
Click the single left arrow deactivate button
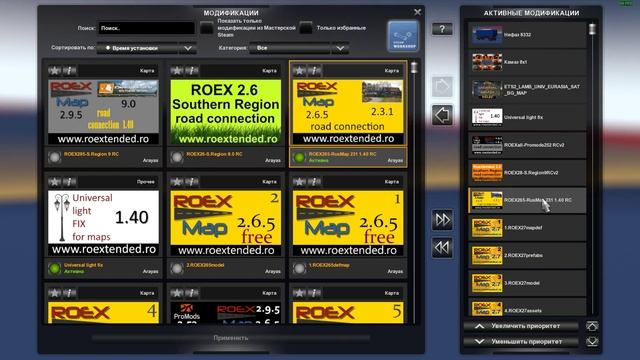(x=442, y=115)
